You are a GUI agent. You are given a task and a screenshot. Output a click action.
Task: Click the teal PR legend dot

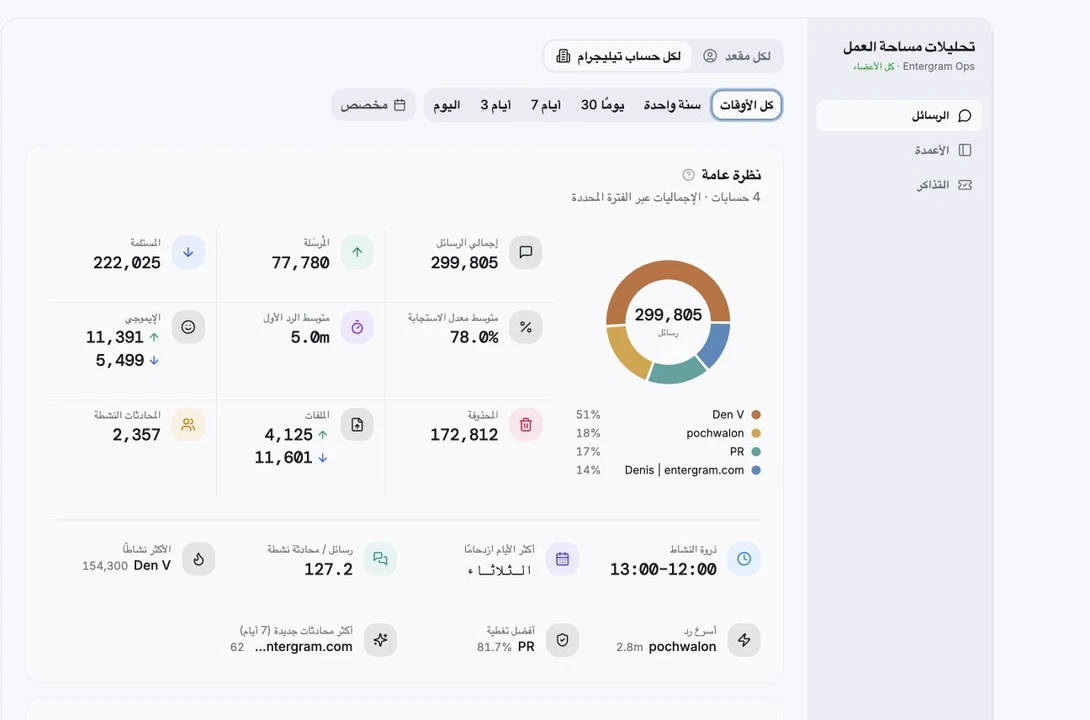(x=756, y=452)
